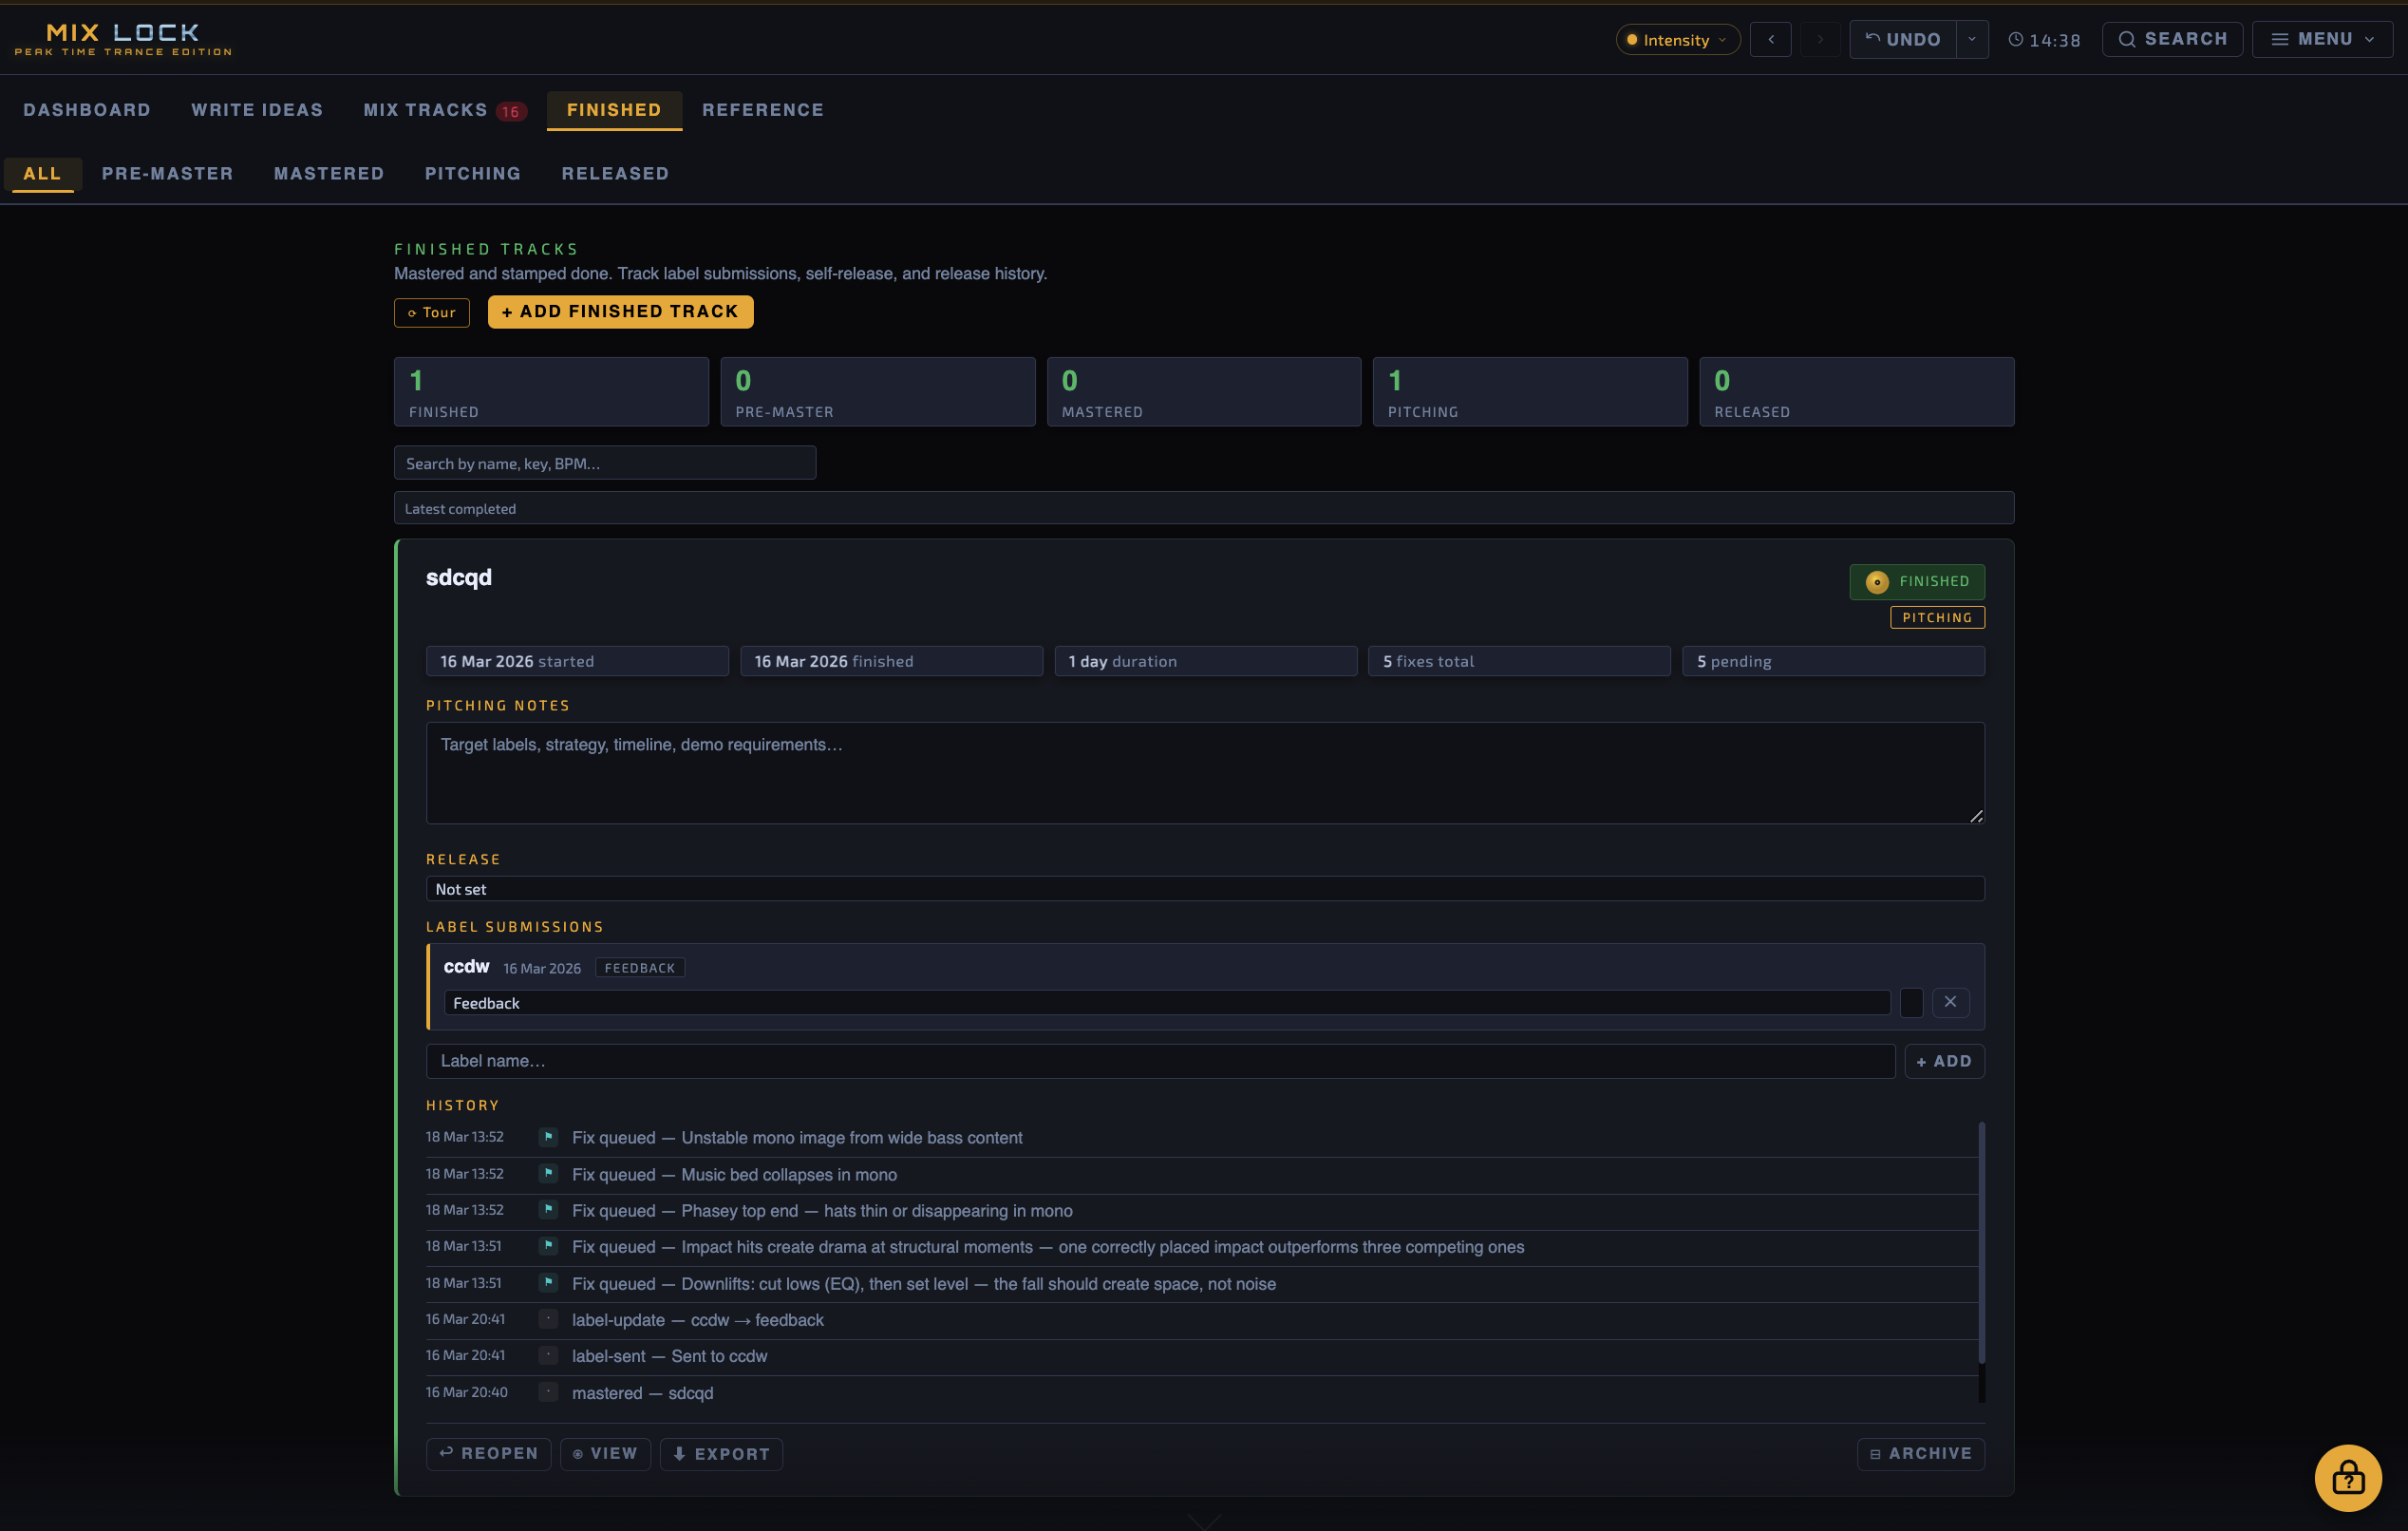
Task: Click the back navigation arrow in header
Action: point(1770,39)
